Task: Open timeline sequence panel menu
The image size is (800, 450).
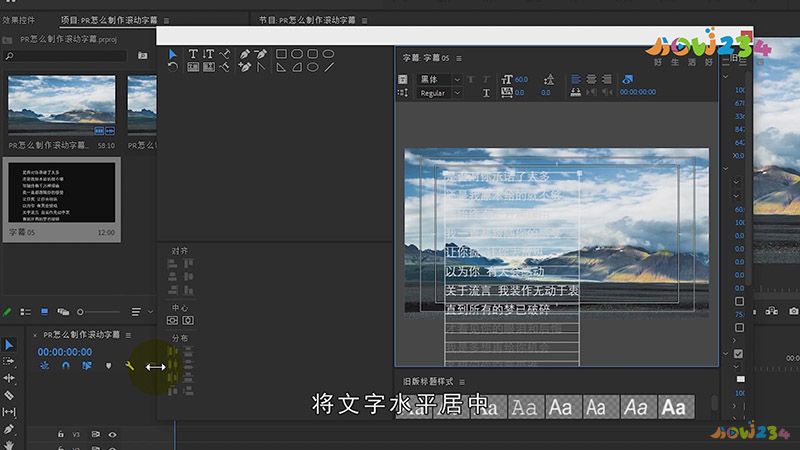Action: coord(128,335)
